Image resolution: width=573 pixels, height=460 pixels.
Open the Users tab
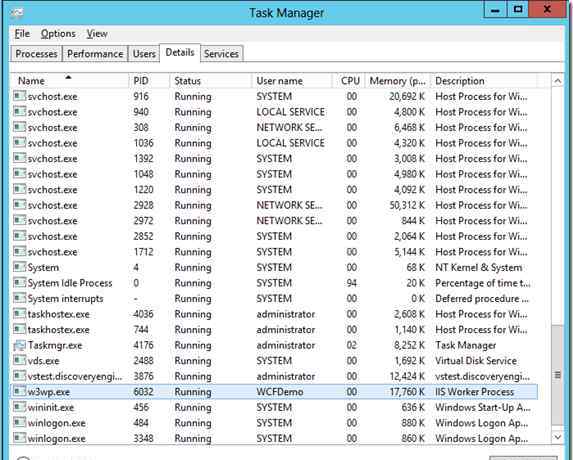(x=144, y=54)
